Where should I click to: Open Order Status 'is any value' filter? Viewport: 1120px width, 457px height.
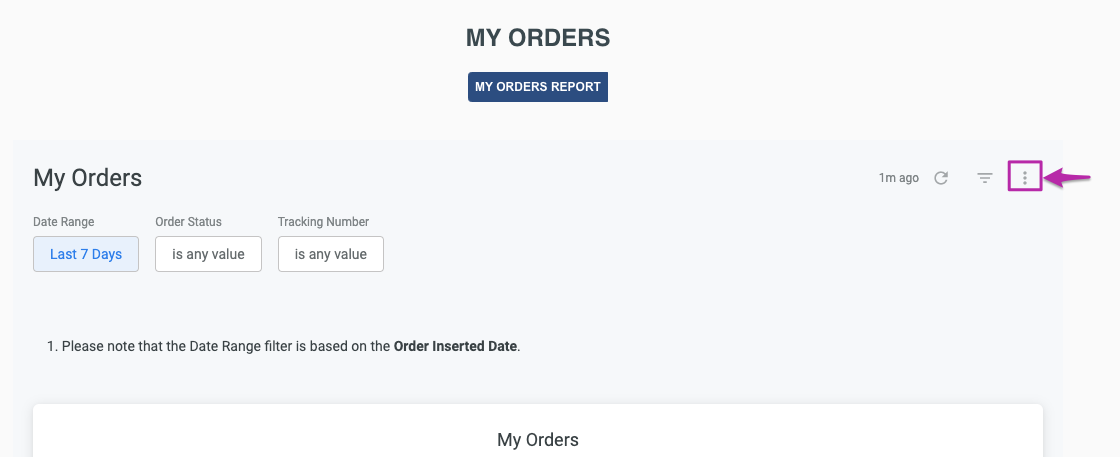(209, 254)
